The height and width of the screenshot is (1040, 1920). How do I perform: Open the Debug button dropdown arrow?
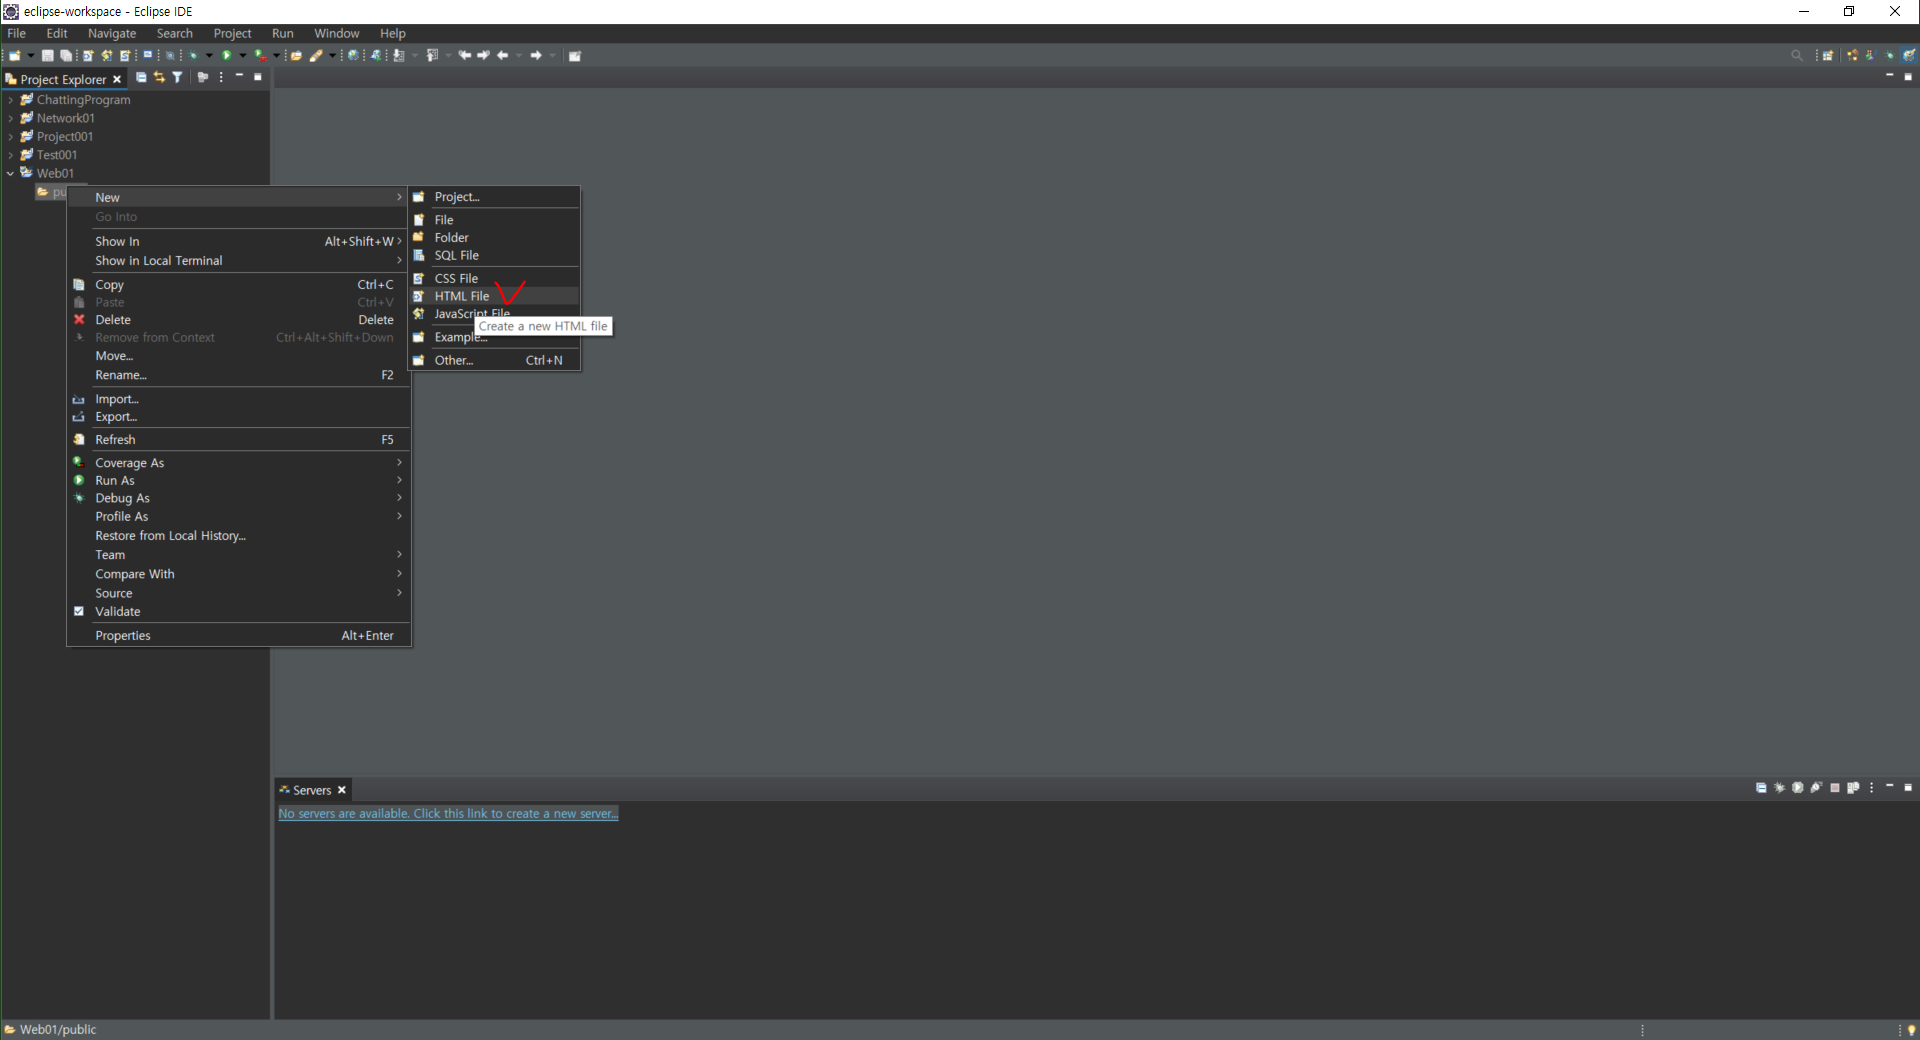[x=209, y=56]
